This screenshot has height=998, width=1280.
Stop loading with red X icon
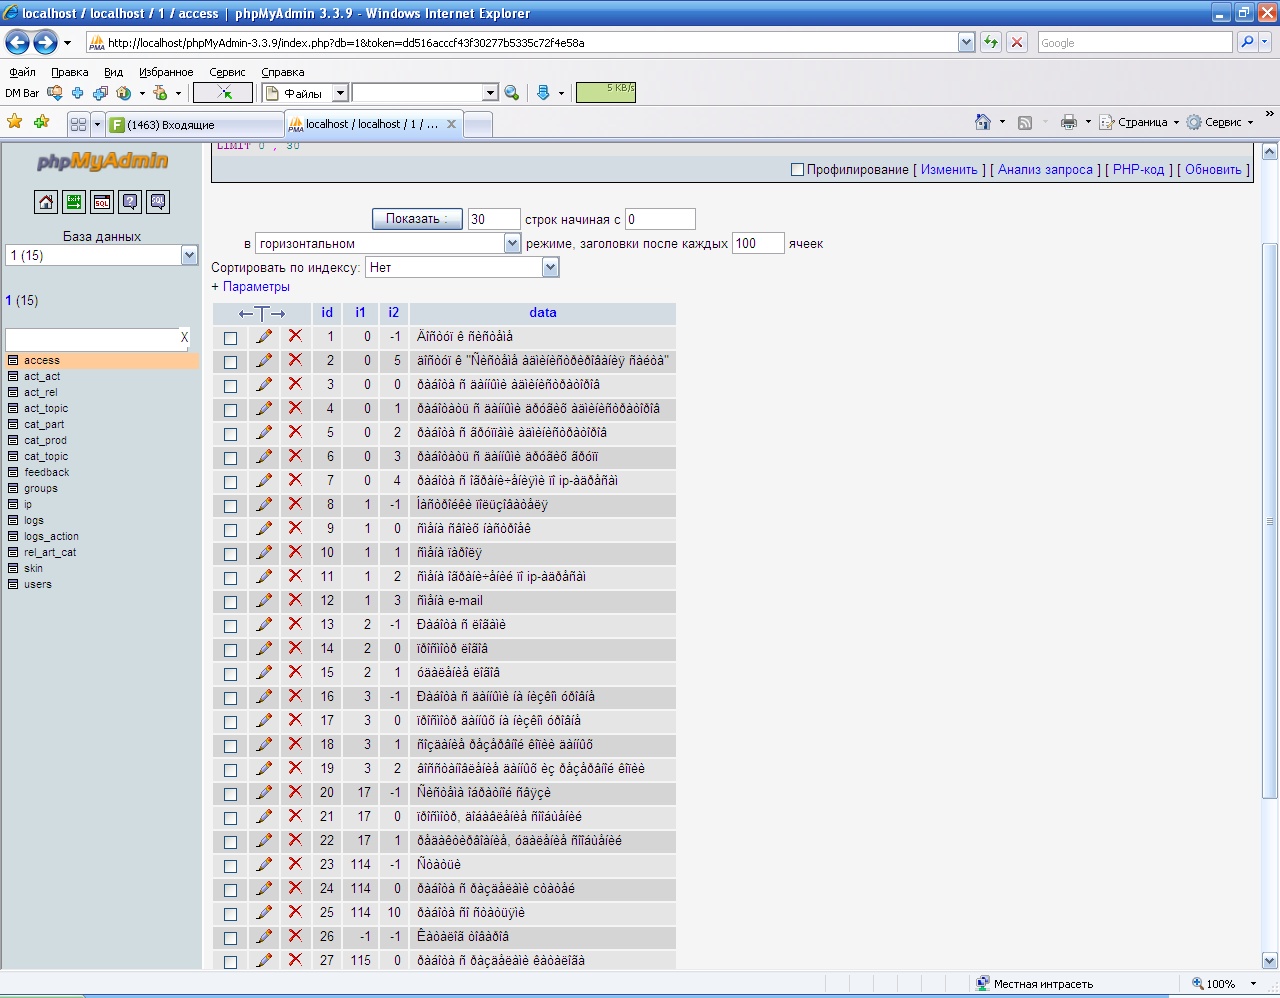(x=1017, y=42)
